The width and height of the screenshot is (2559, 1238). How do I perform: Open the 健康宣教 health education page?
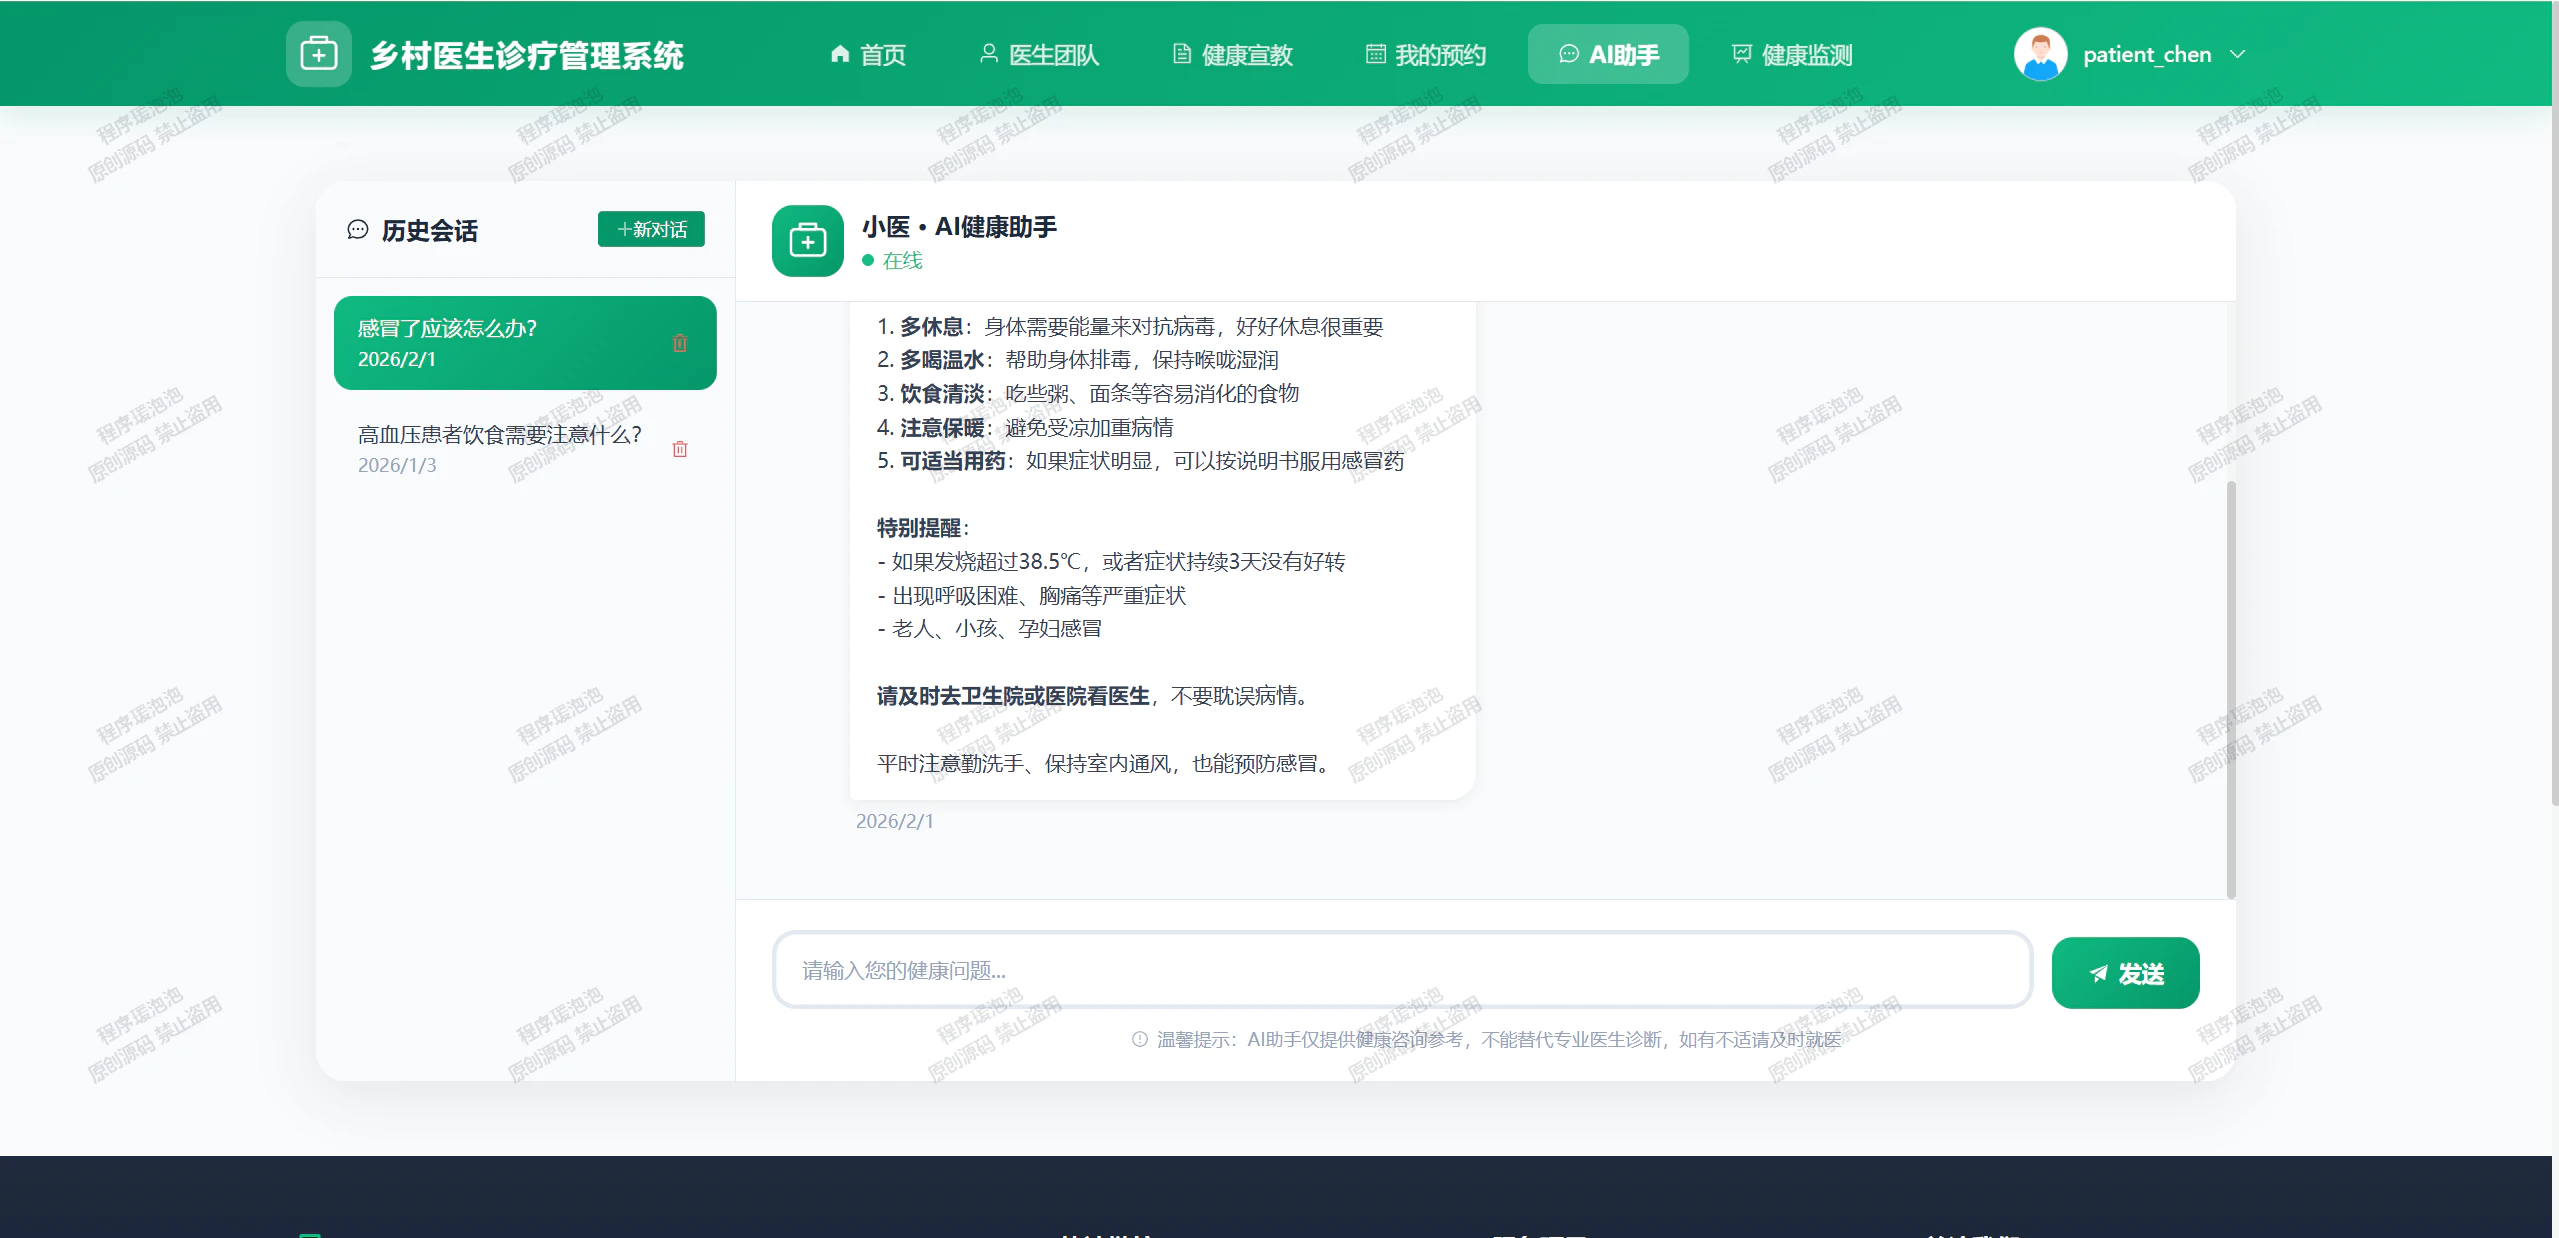(1232, 55)
